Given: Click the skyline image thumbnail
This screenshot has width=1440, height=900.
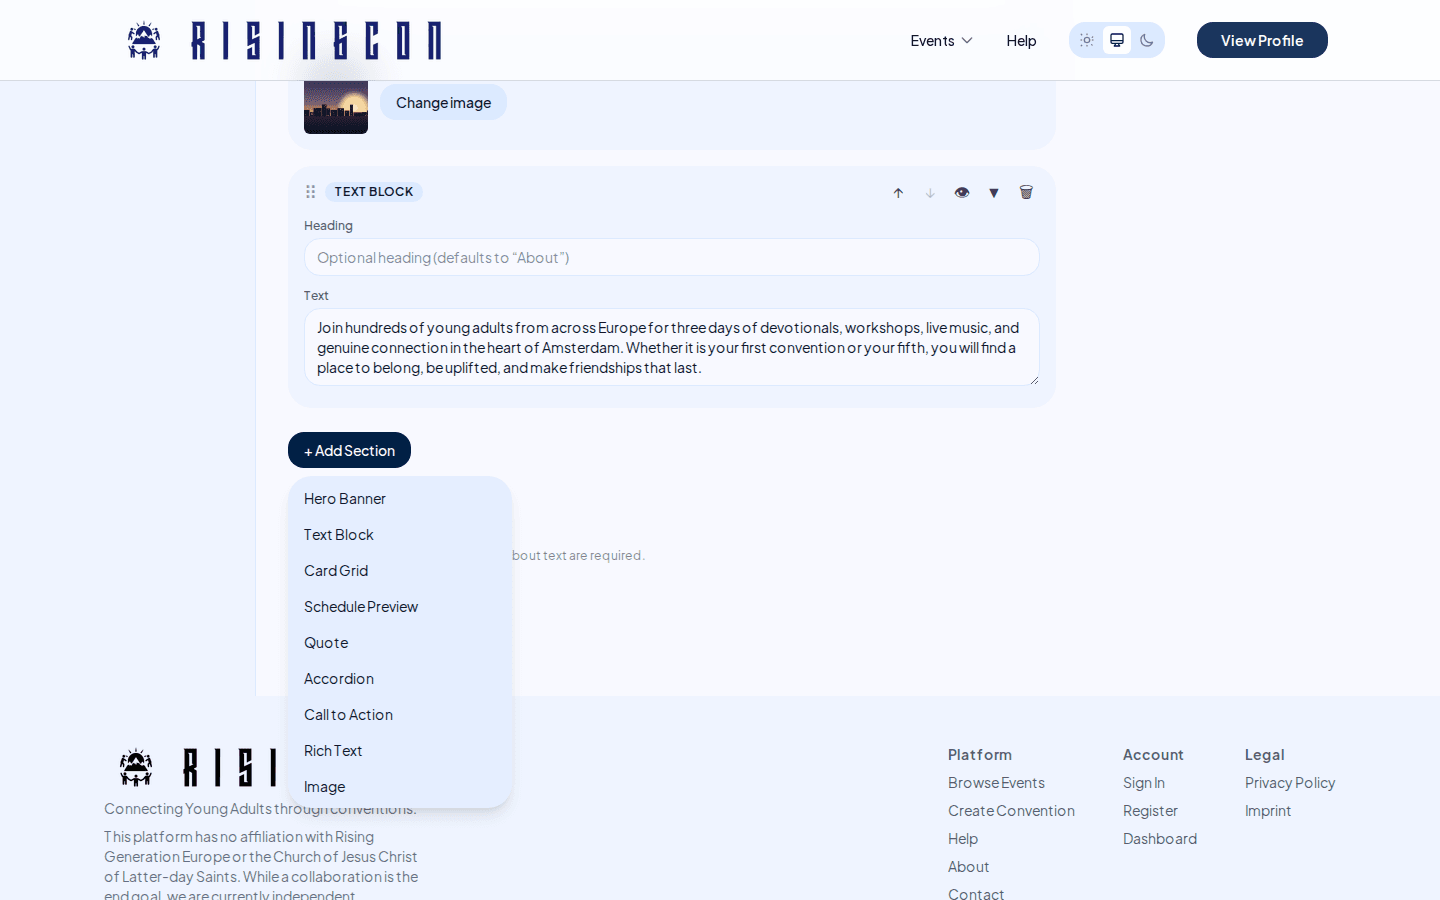Looking at the screenshot, I should [336, 106].
